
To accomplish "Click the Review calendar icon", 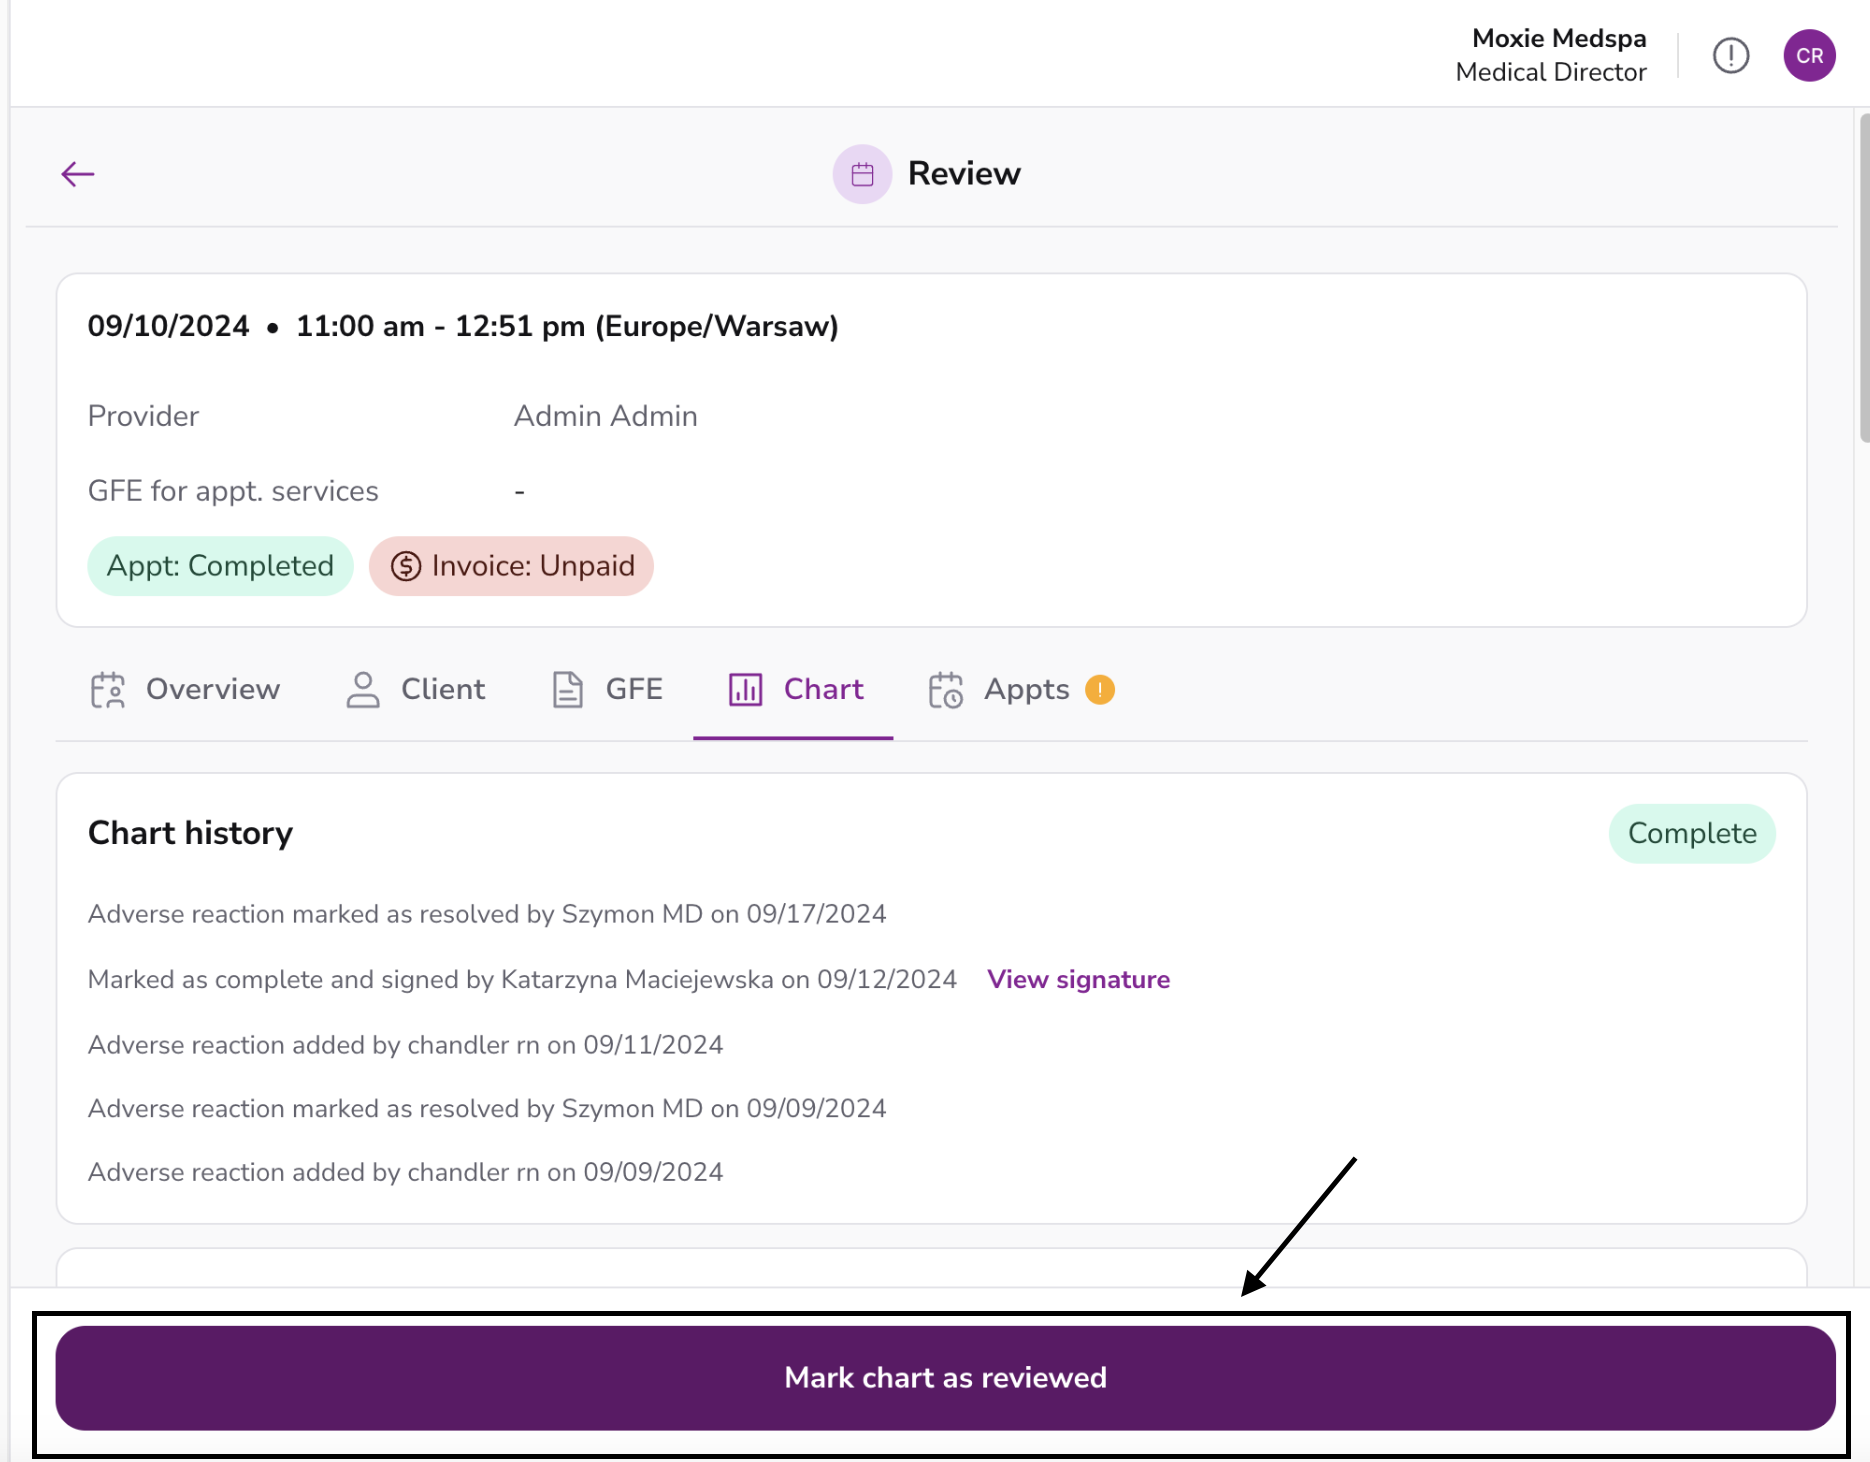I will [x=862, y=174].
